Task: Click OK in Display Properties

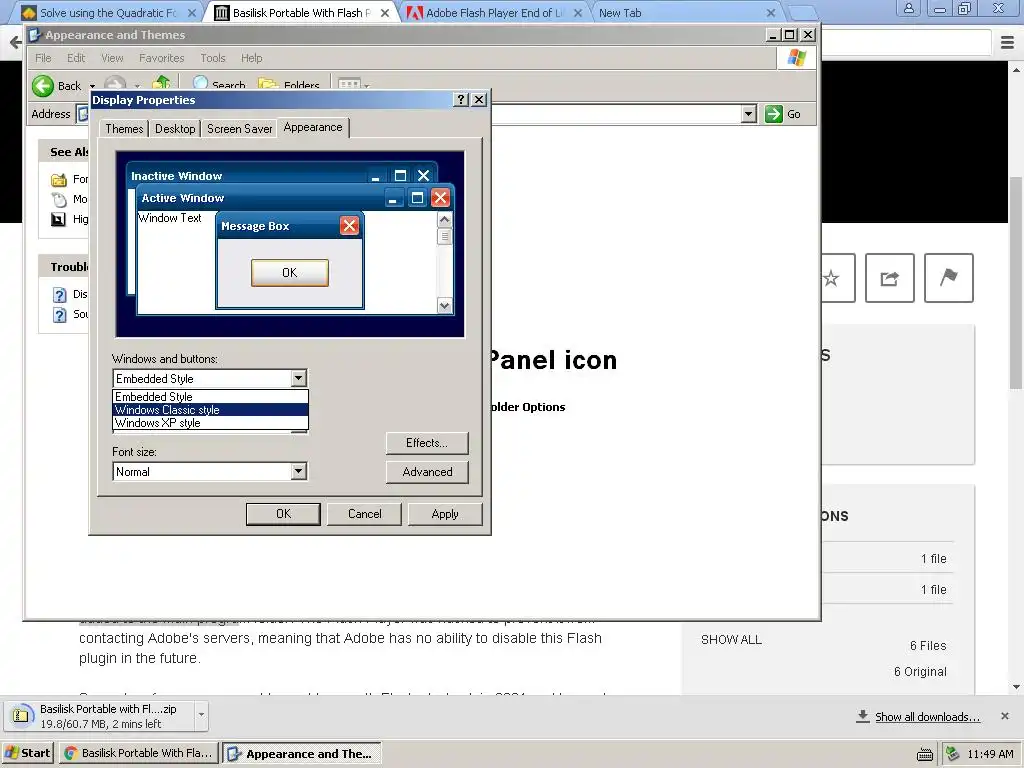Action: coord(283,514)
